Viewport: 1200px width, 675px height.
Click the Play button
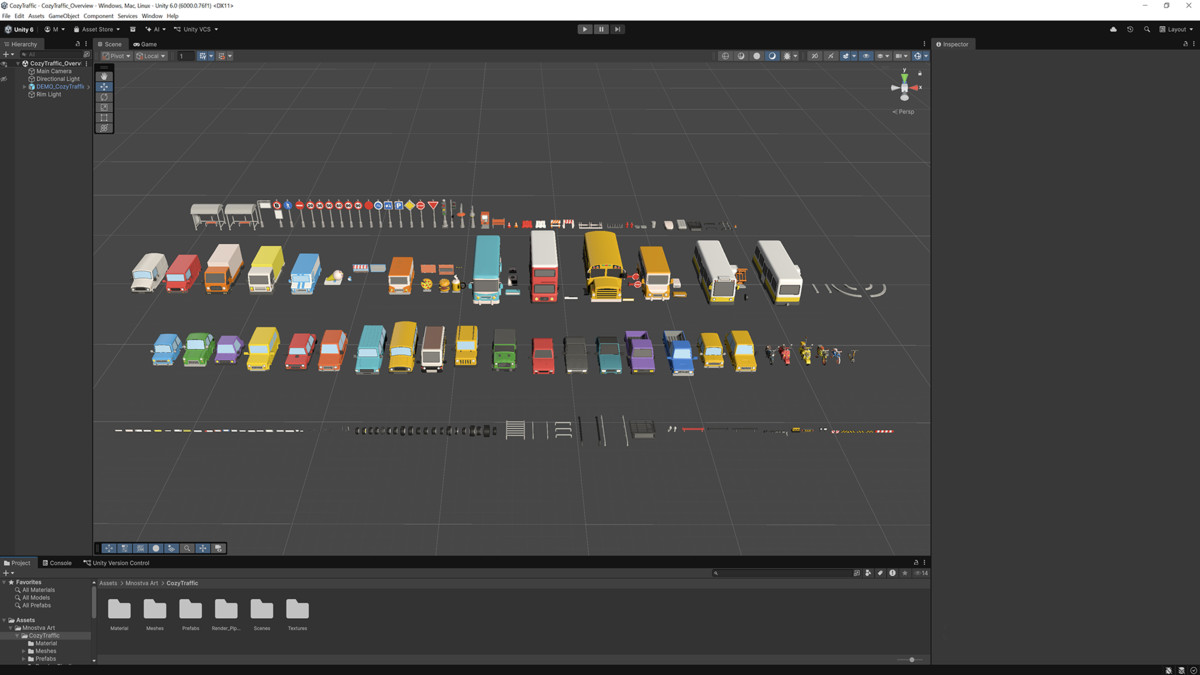tap(585, 29)
